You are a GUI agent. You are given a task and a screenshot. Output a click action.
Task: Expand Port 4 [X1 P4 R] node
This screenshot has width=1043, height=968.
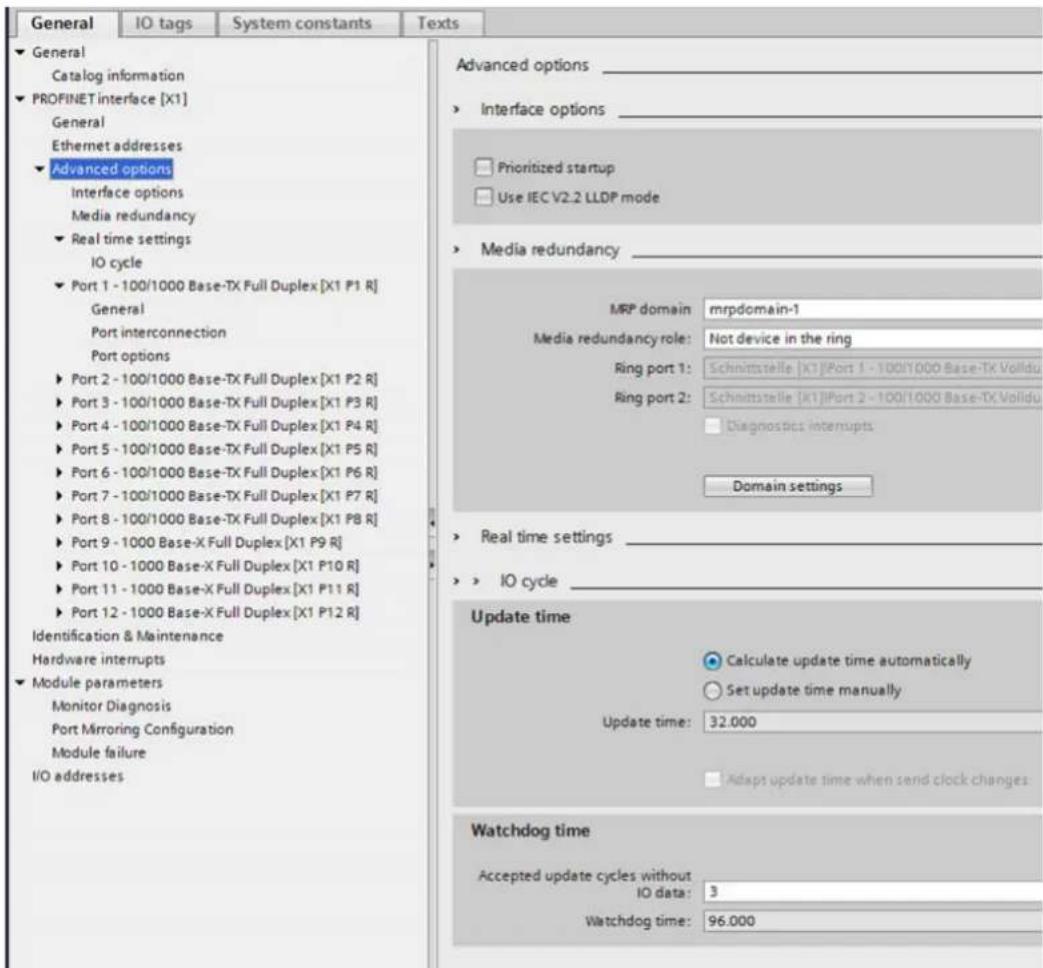tap(60, 426)
